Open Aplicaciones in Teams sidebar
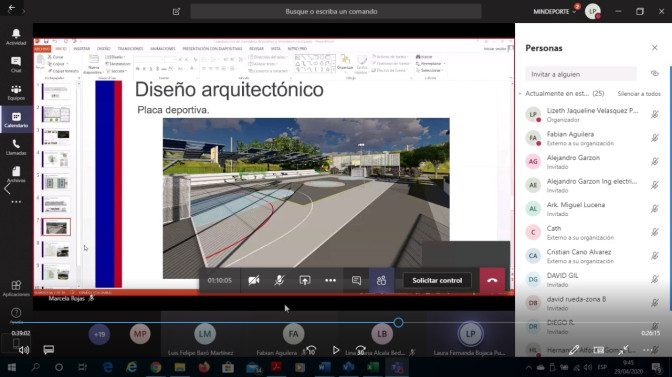The height and width of the screenshot is (377, 672). click(16, 288)
